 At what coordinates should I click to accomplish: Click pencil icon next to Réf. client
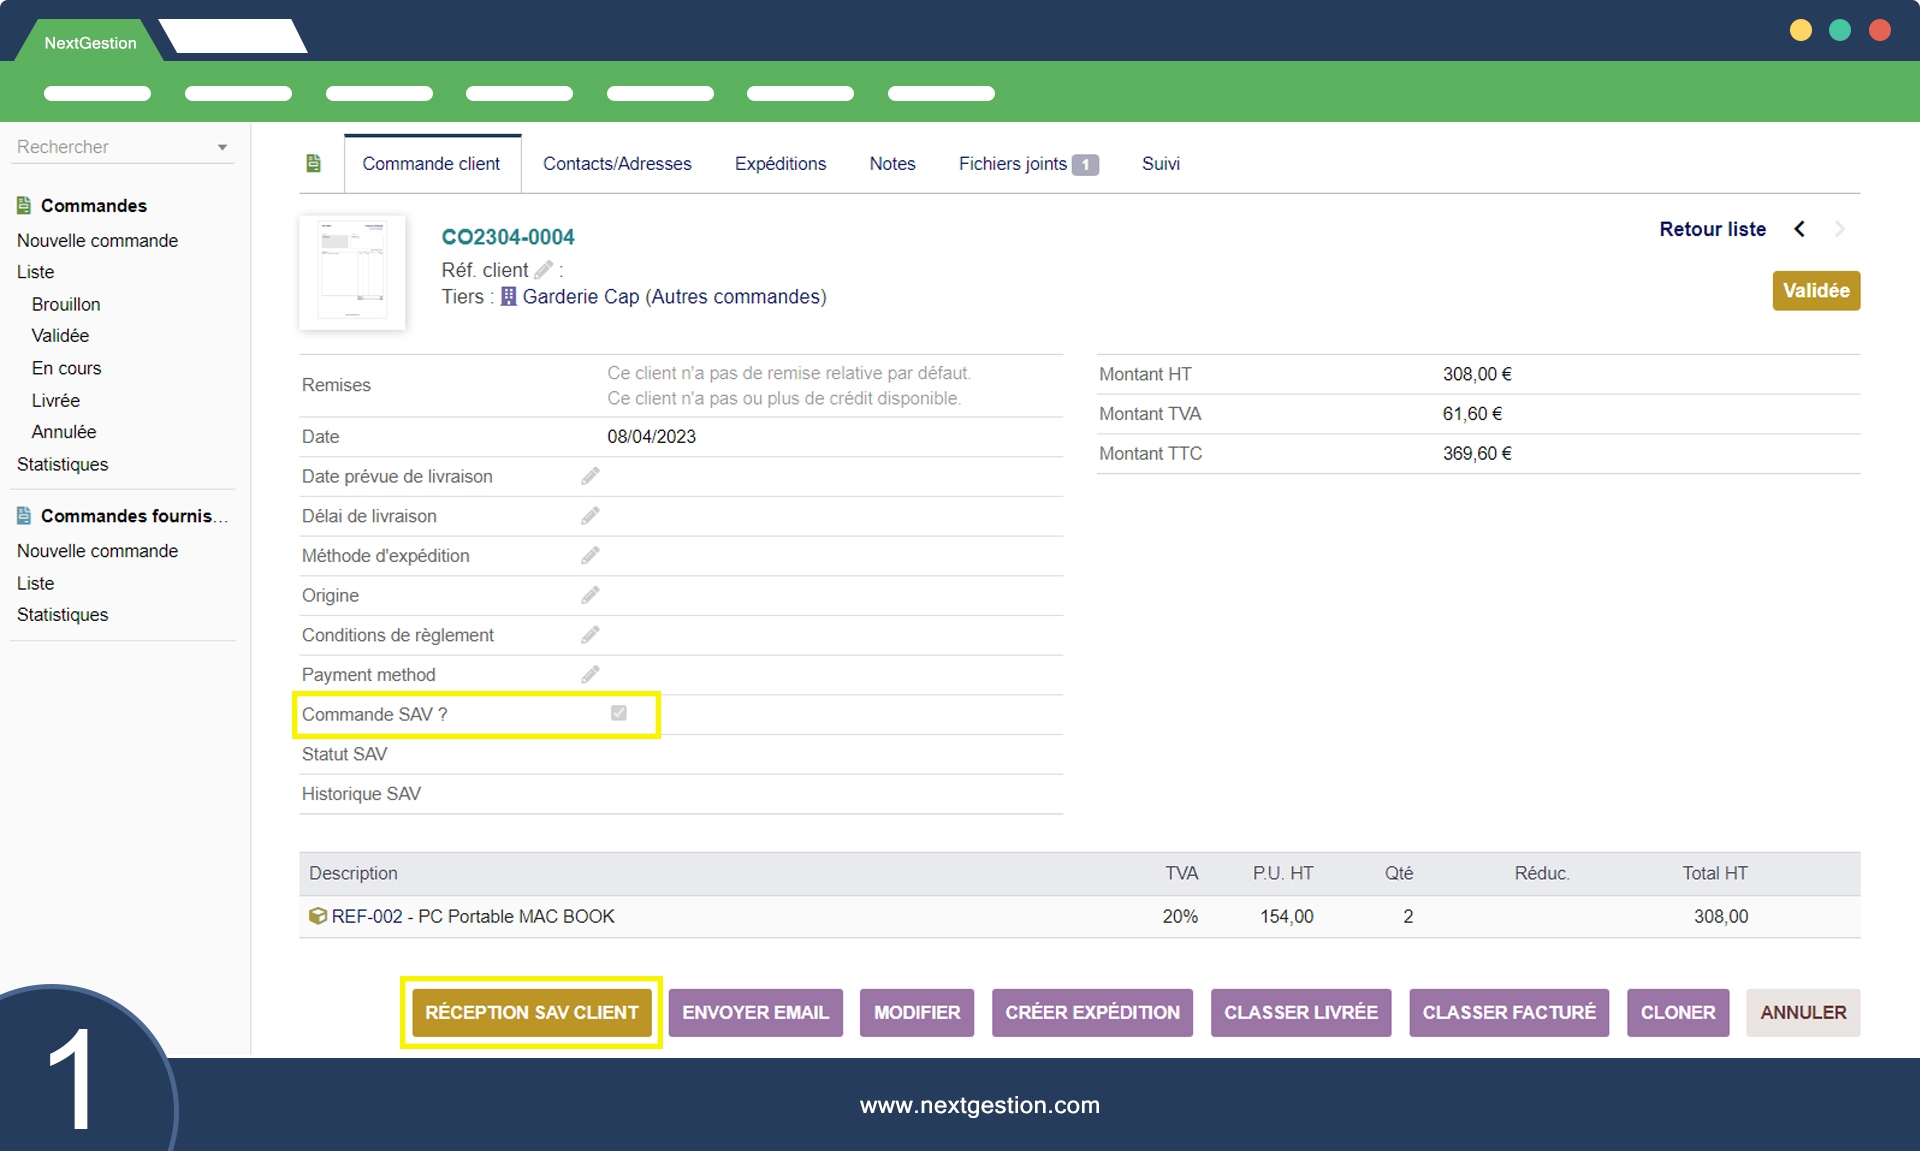click(543, 270)
